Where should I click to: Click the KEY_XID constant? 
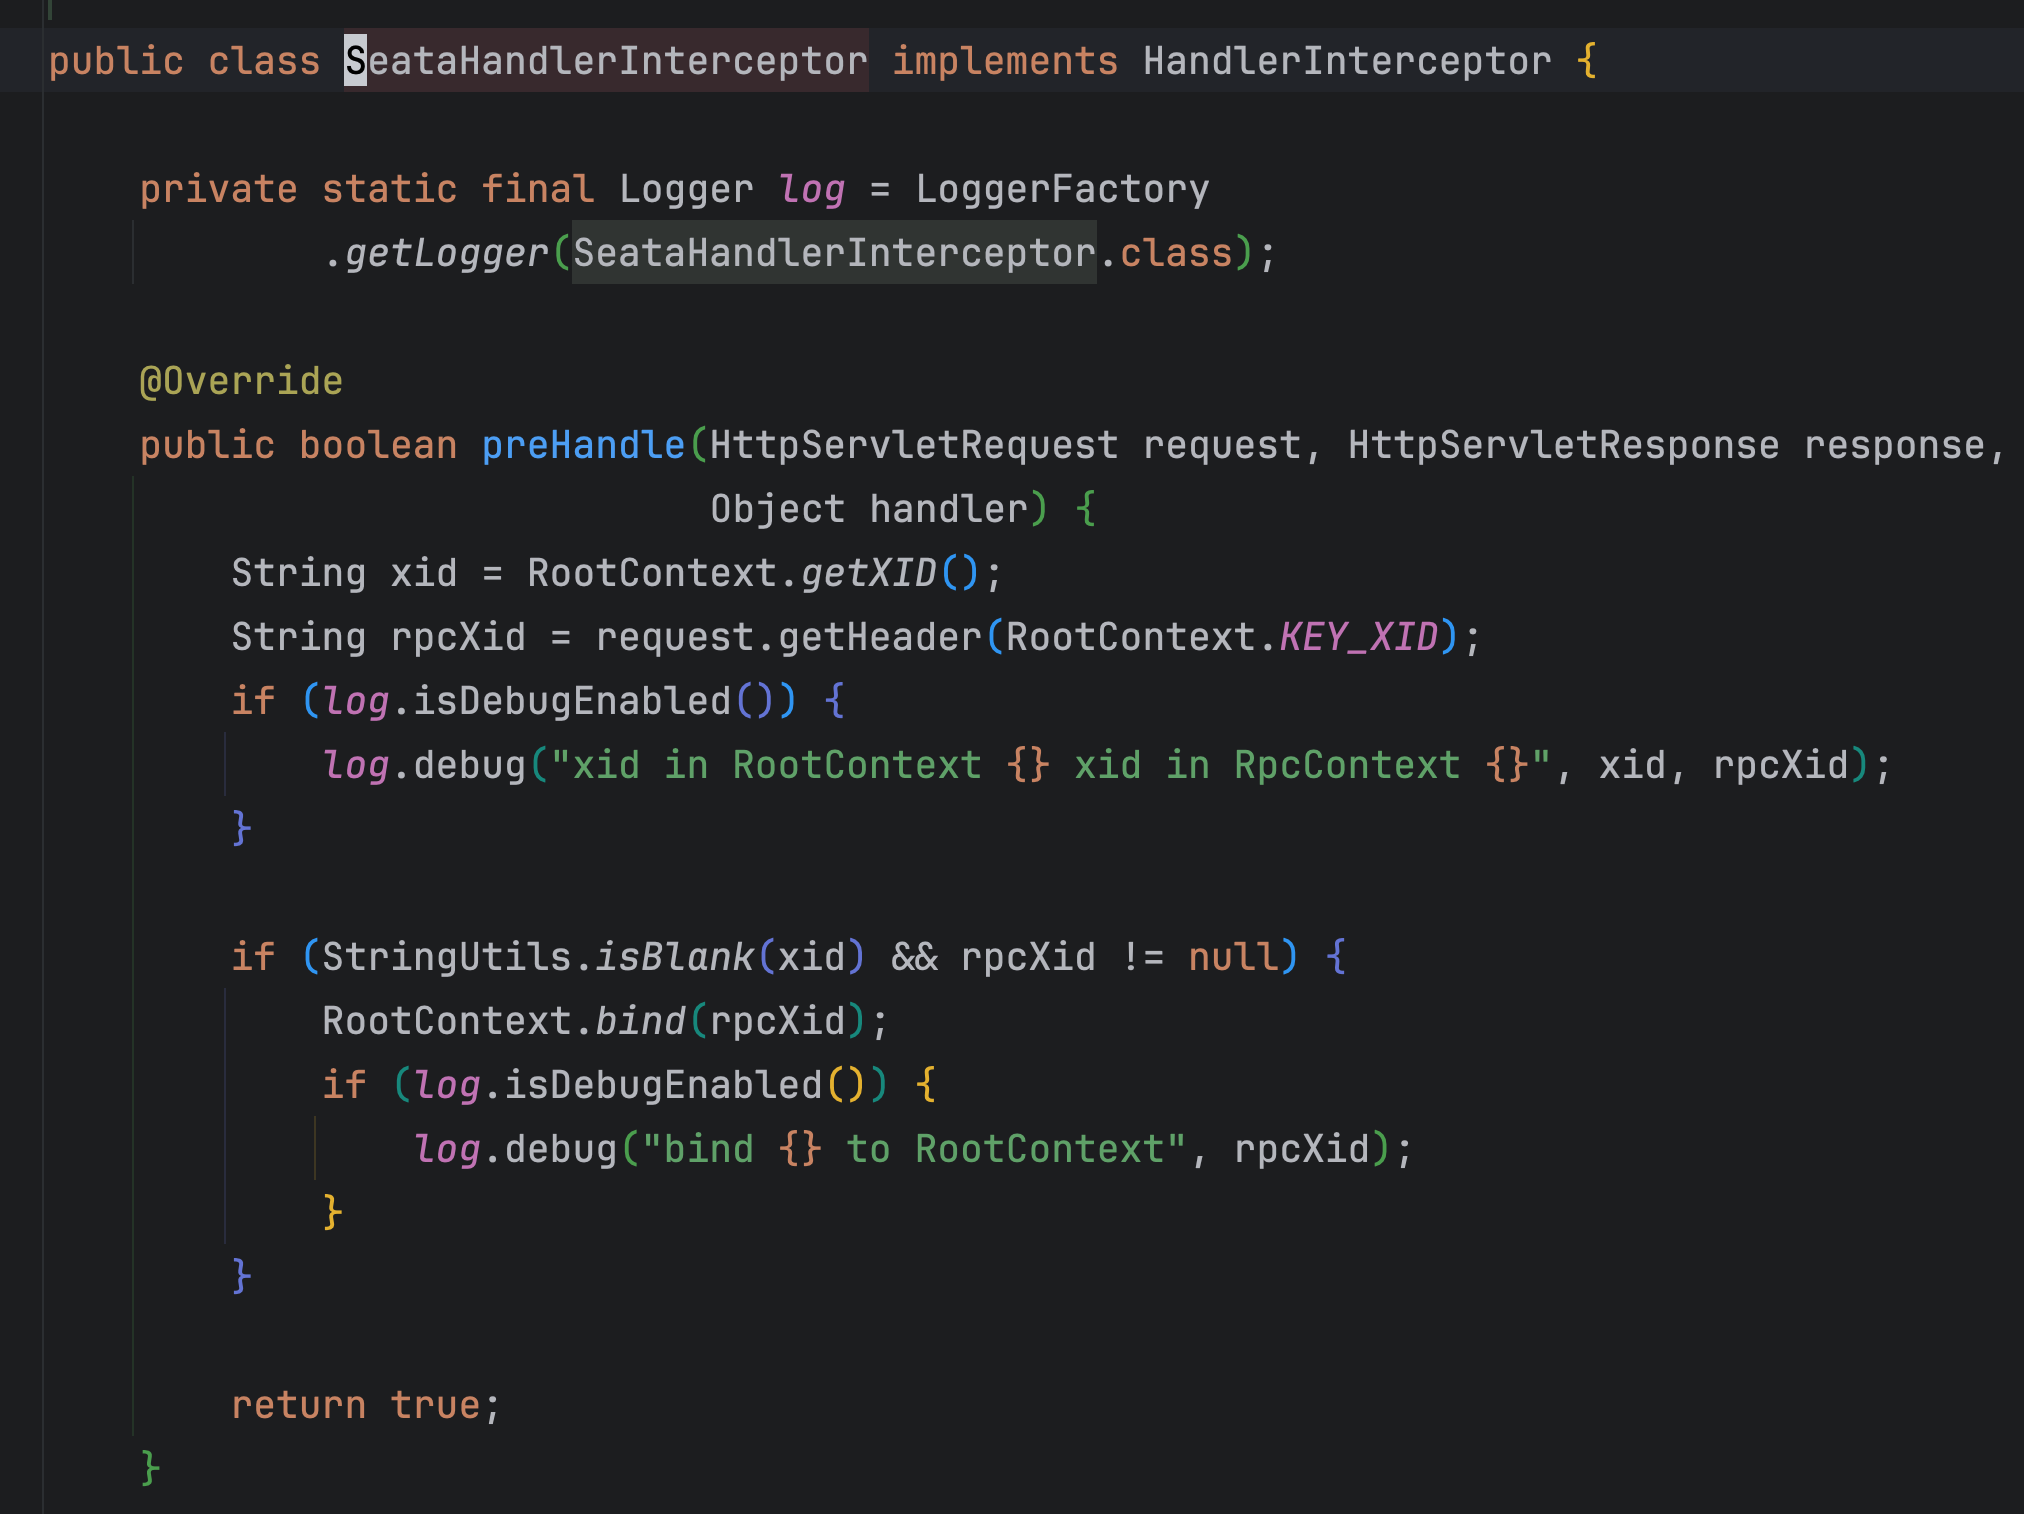click(1358, 637)
